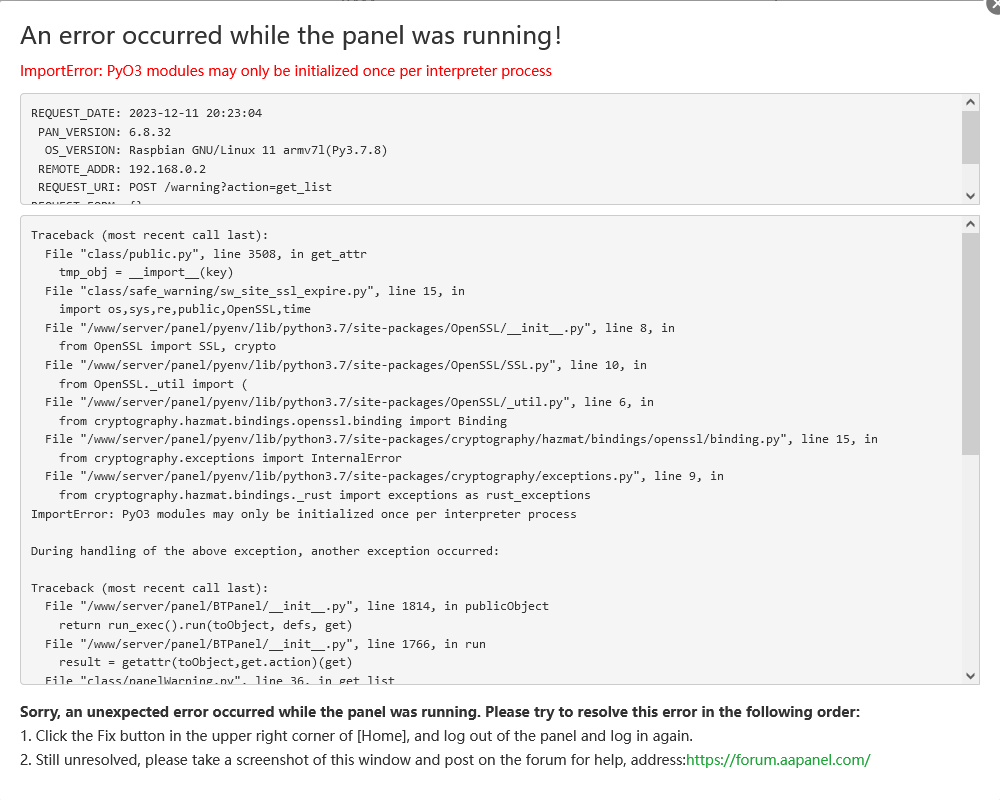Click the REQUEST_DATE line
The image size is (1000, 800).
[146, 114]
